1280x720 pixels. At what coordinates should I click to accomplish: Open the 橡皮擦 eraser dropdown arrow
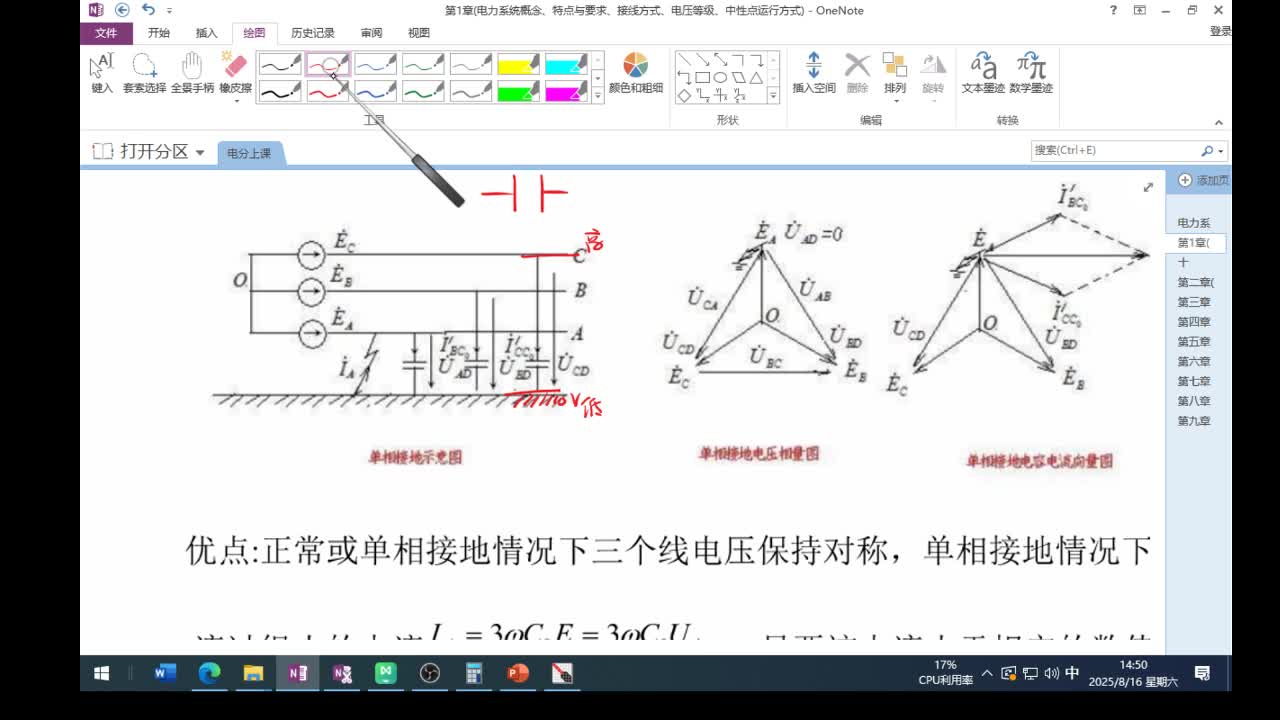(235, 101)
